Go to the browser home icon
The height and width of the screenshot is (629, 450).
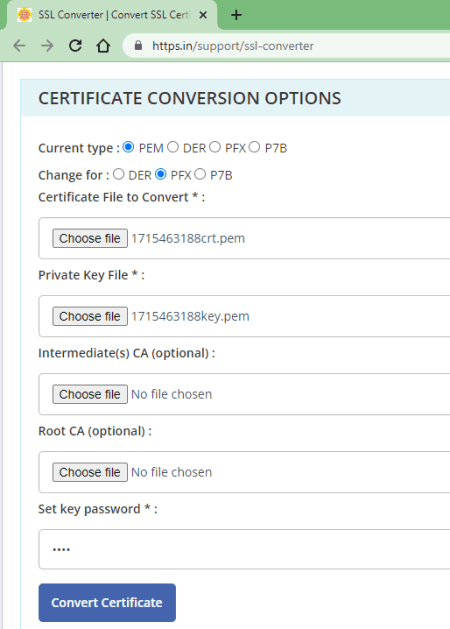coord(103,46)
